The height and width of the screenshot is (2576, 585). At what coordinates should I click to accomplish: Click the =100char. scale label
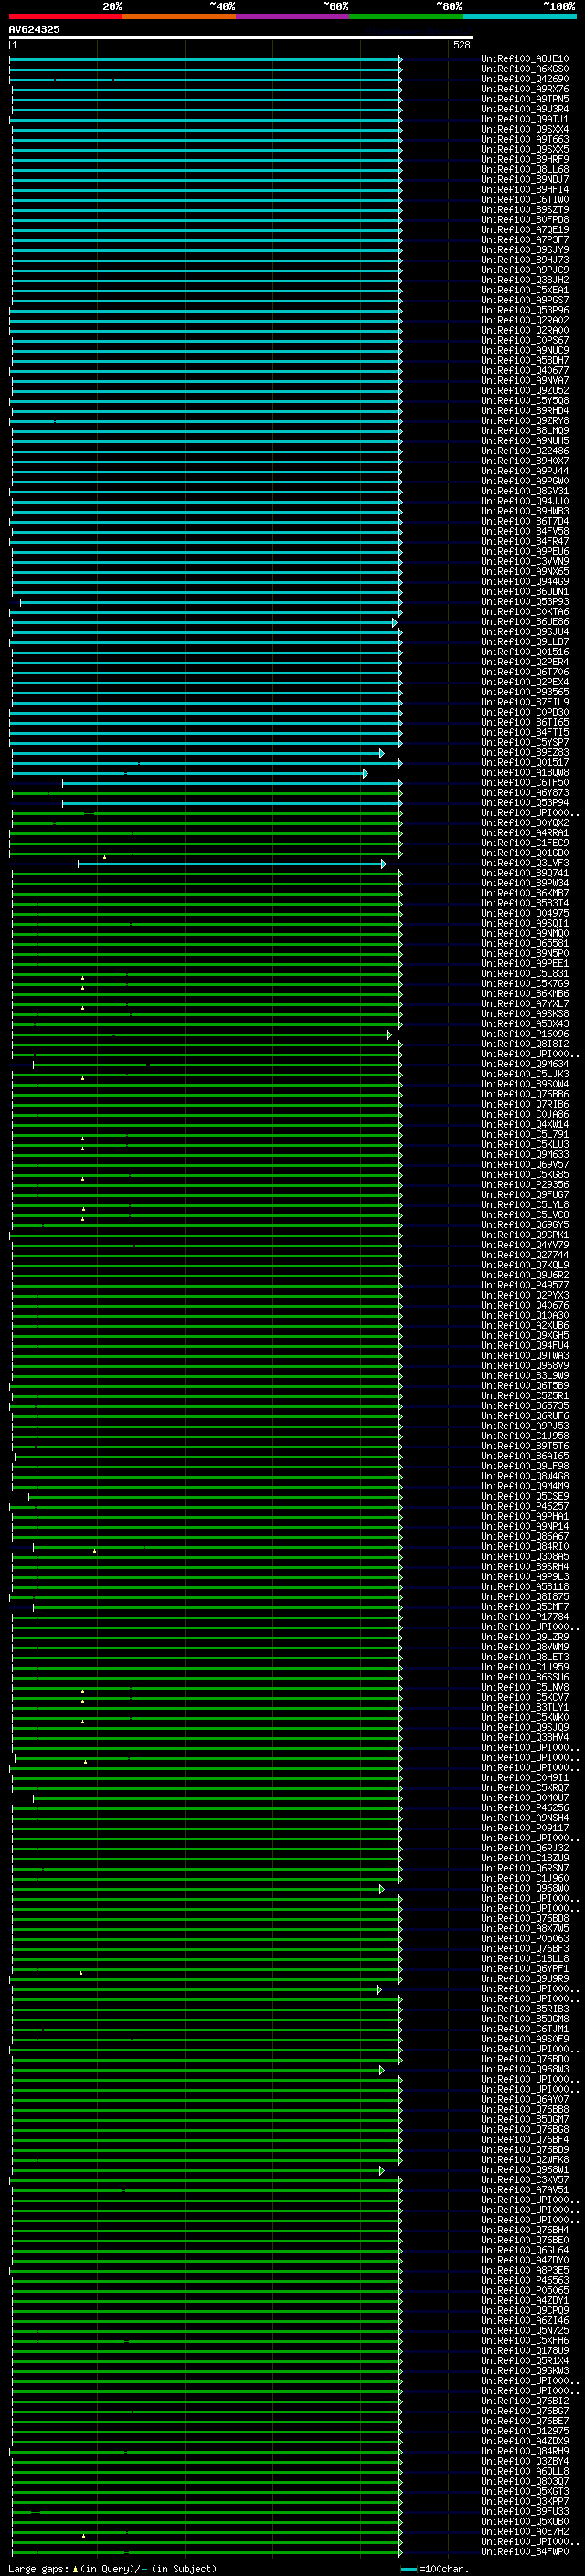point(443,2568)
